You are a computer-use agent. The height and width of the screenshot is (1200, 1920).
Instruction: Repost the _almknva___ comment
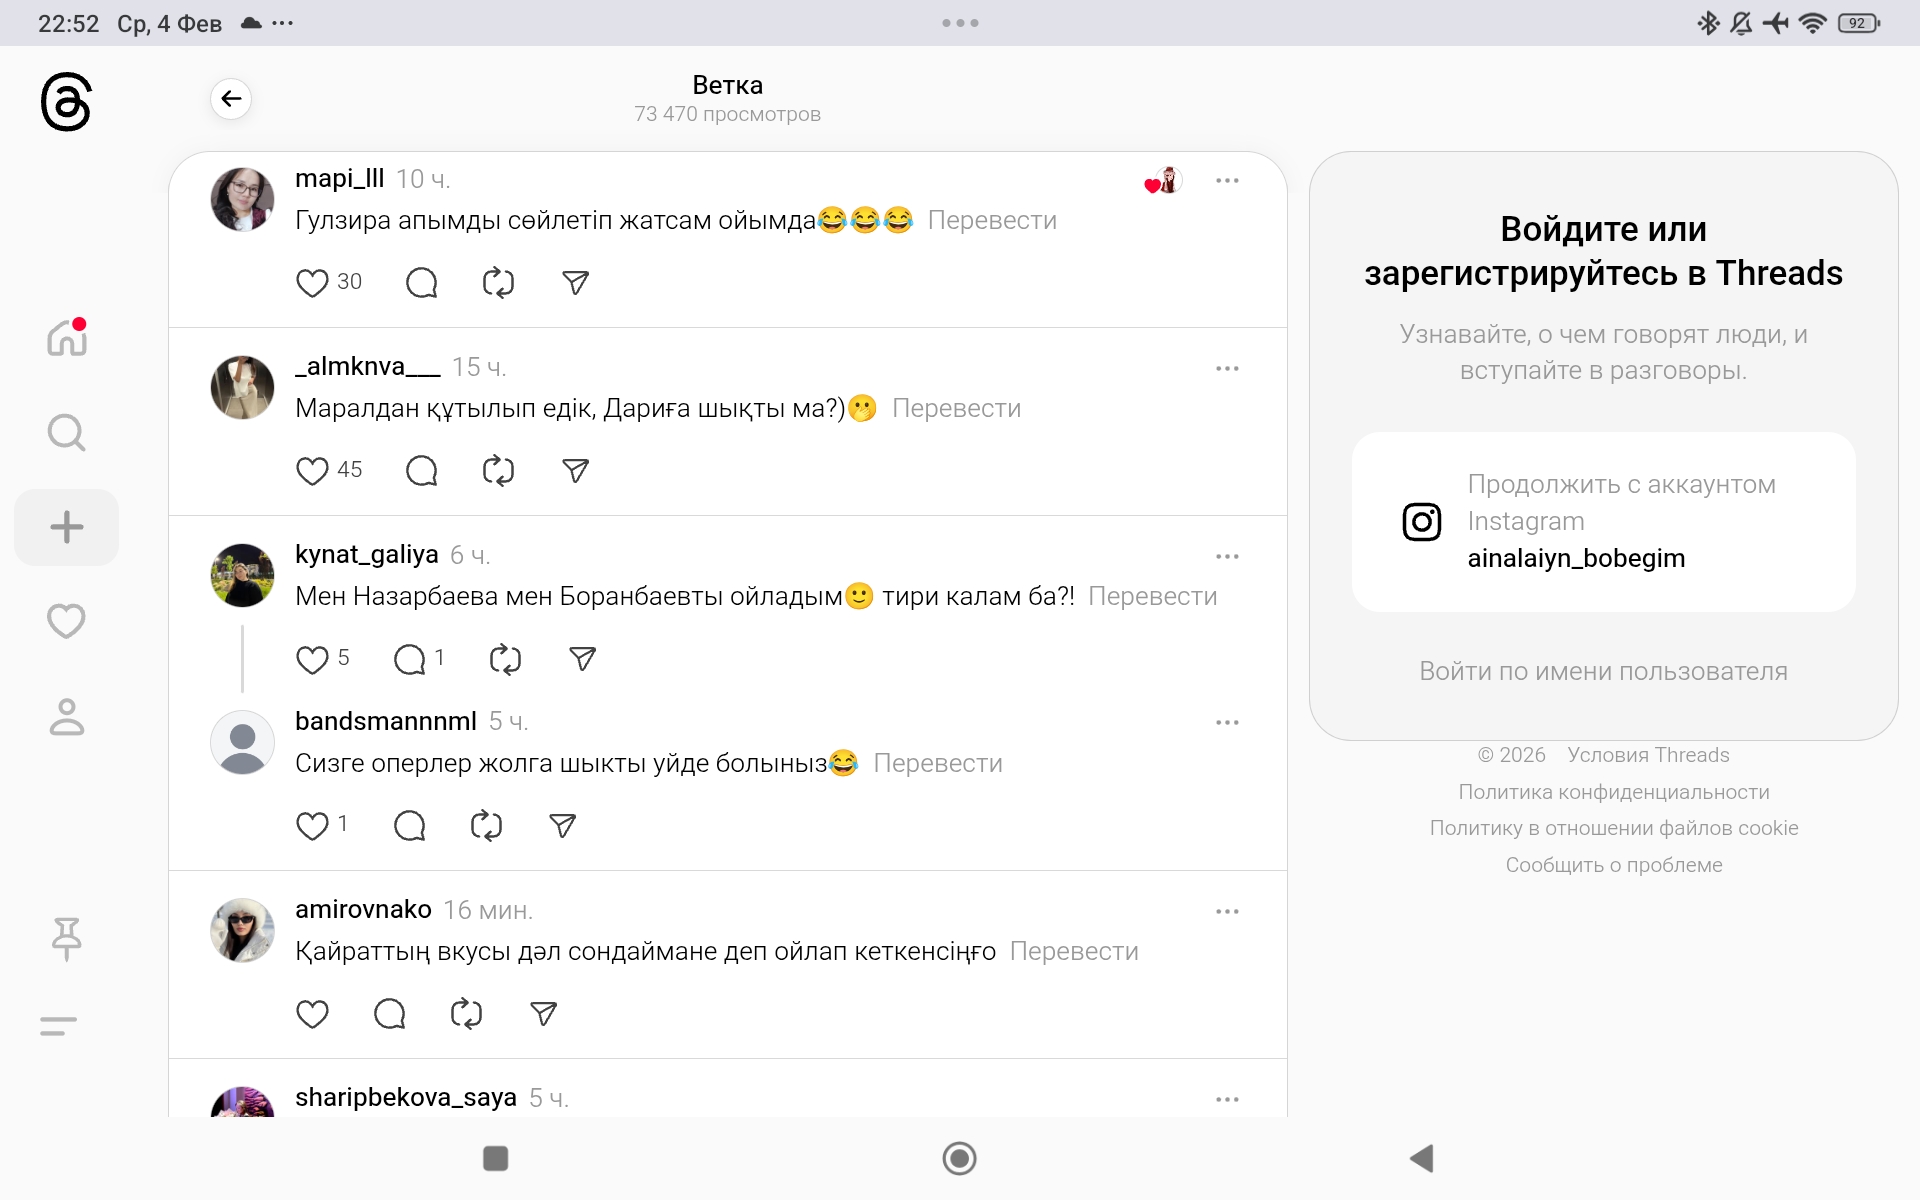point(498,471)
